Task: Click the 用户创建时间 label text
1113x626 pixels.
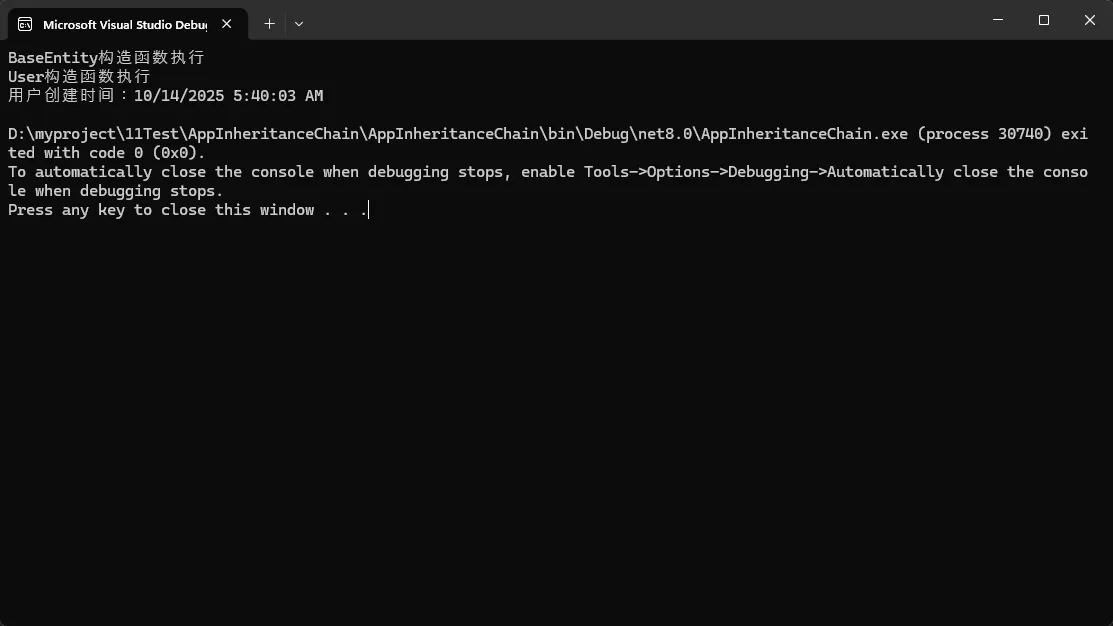Action: [64, 96]
